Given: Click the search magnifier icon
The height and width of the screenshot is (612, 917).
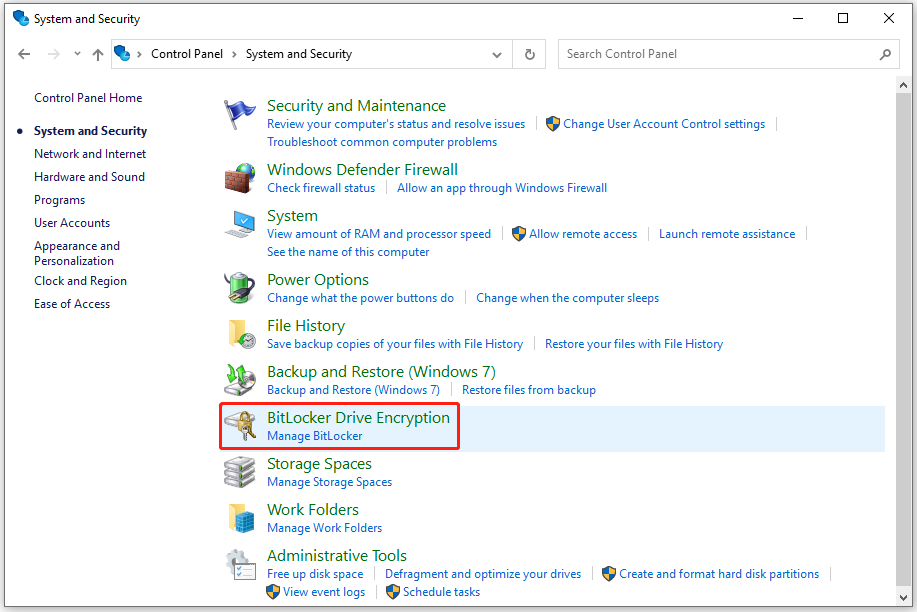Looking at the screenshot, I should tap(885, 54).
